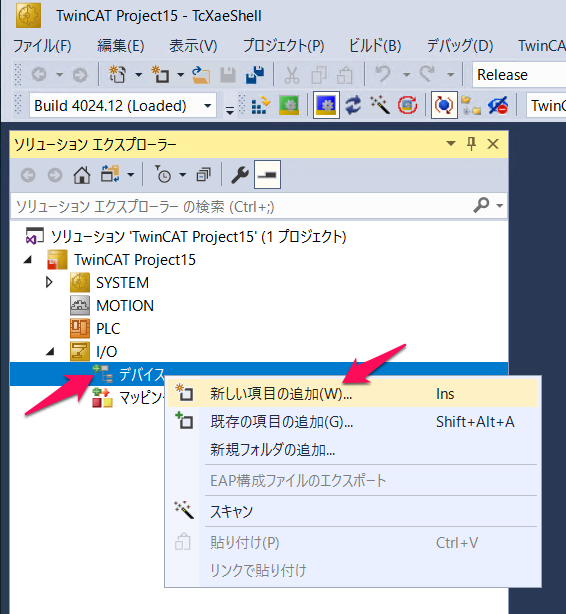The image size is (566, 614).
Task: Click the Home icon in Solution Explorer
Action: click(81, 175)
